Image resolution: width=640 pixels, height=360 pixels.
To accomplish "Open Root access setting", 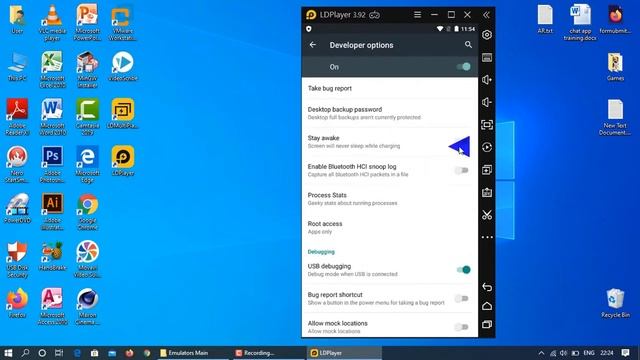I will point(390,227).
